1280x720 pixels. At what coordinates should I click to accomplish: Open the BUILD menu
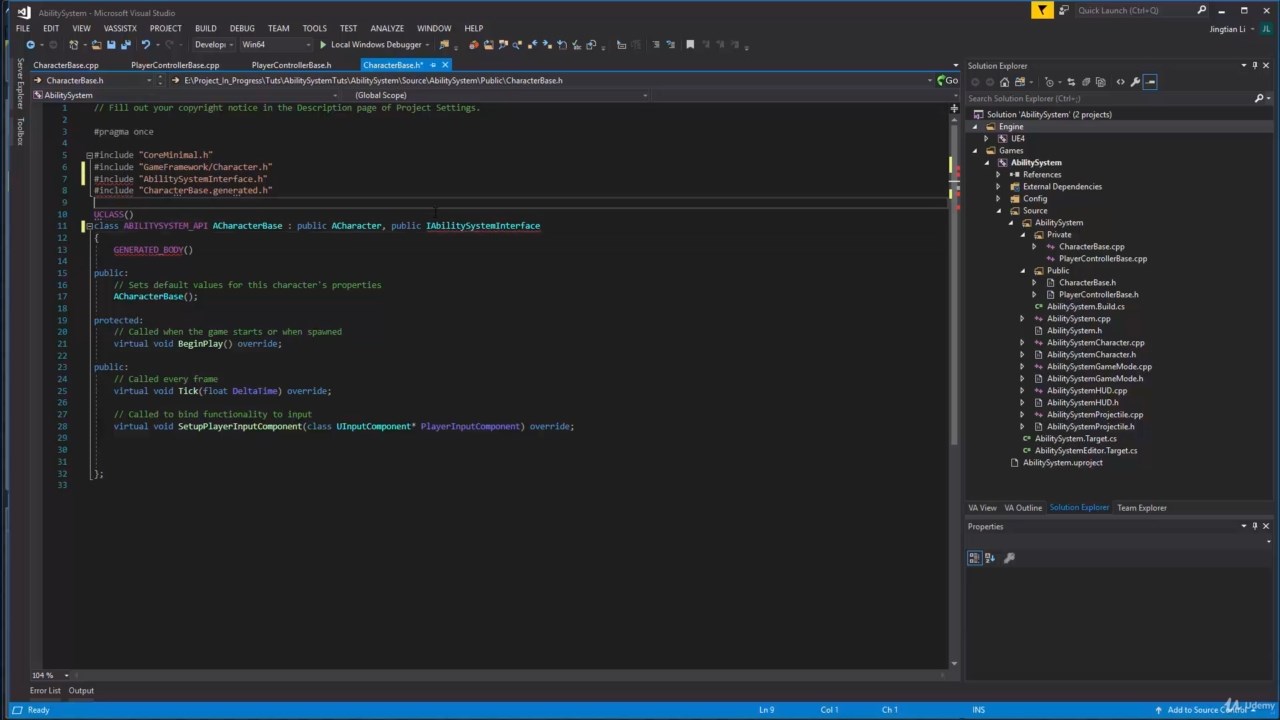coord(205,28)
